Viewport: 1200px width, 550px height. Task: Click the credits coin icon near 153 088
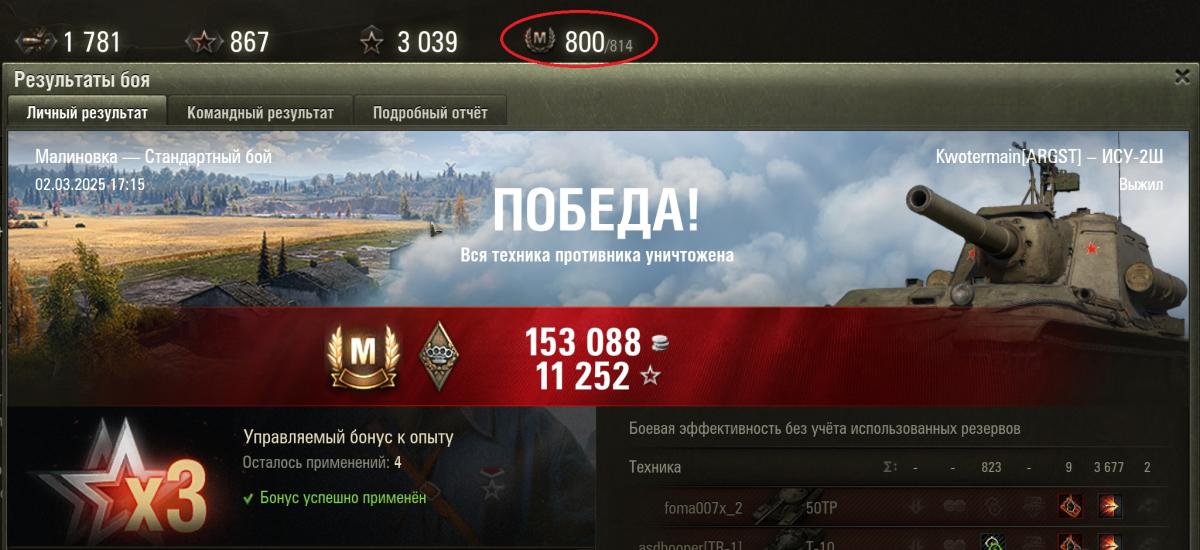pyautogui.click(x=660, y=344)
